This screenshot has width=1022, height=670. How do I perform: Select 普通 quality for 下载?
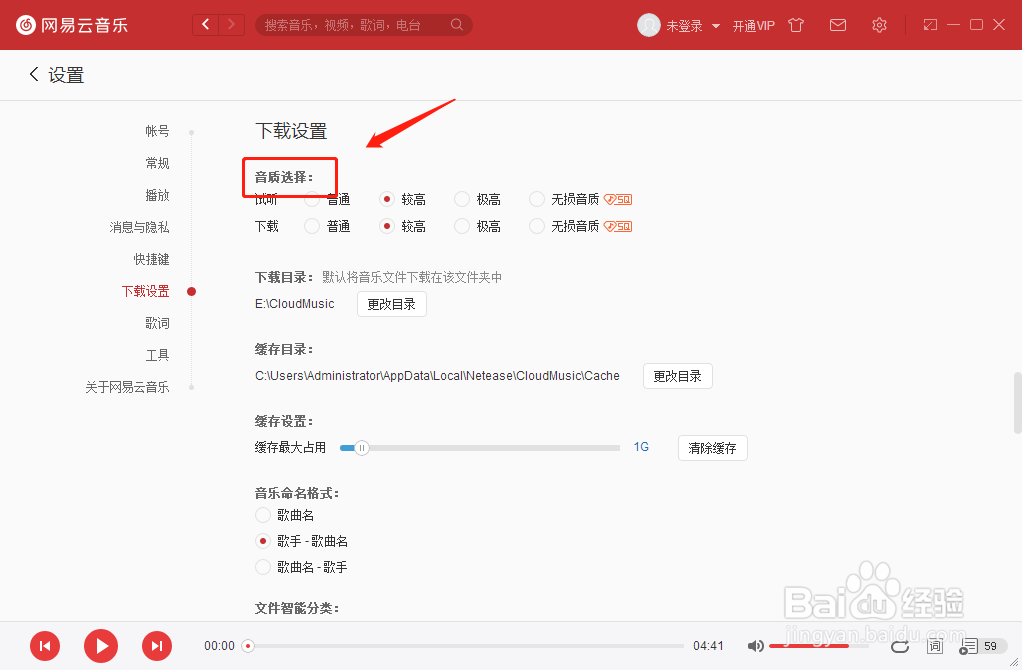312,226
